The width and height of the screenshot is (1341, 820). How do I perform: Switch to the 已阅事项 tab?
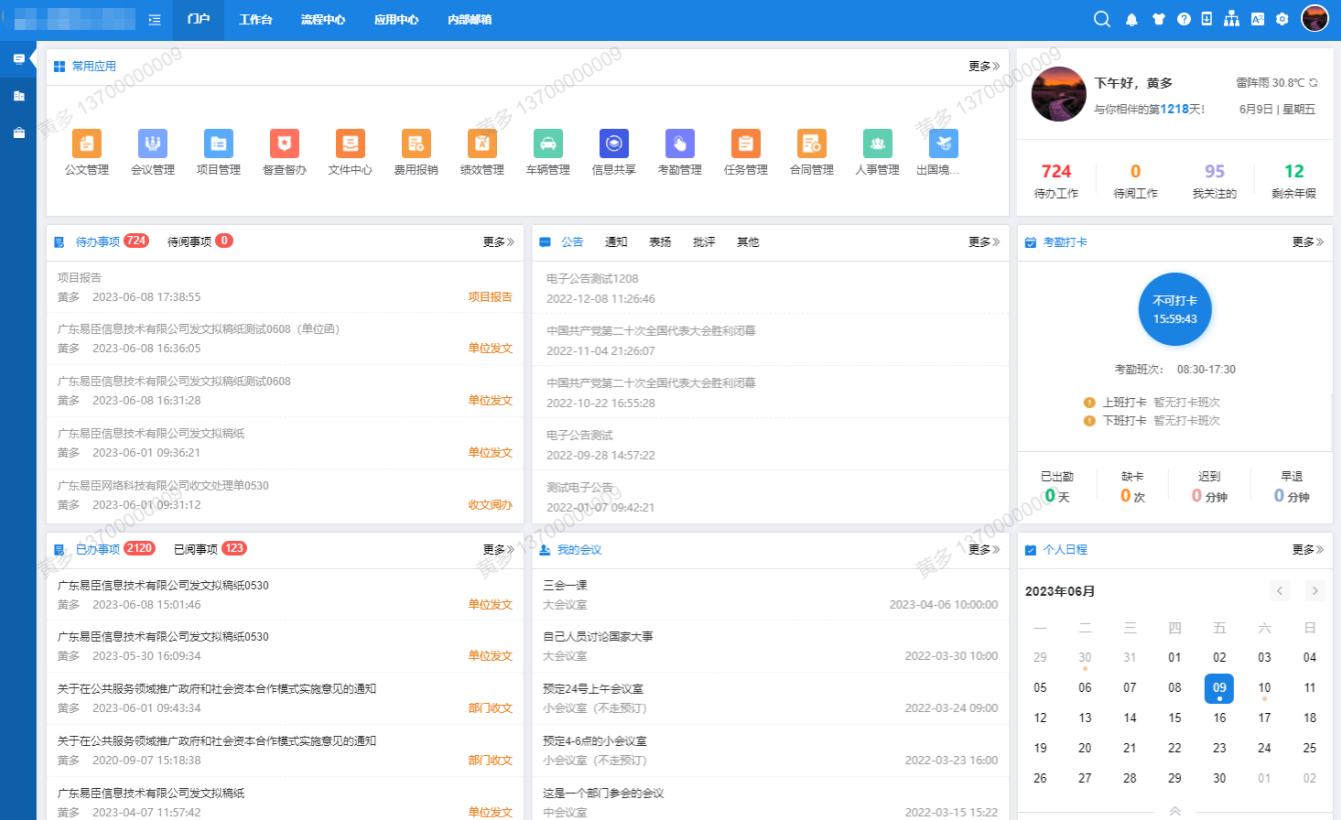click(196, 549)
